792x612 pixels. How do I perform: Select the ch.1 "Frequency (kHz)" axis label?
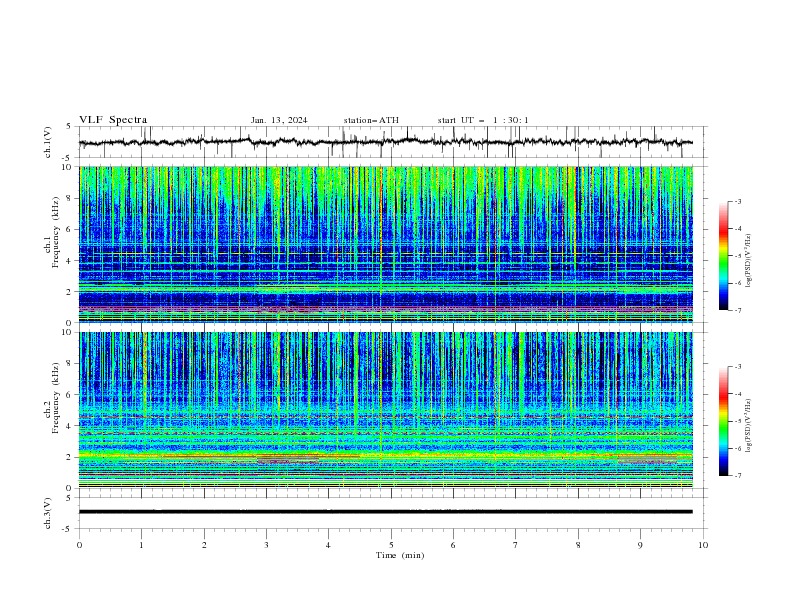[56, 232]
